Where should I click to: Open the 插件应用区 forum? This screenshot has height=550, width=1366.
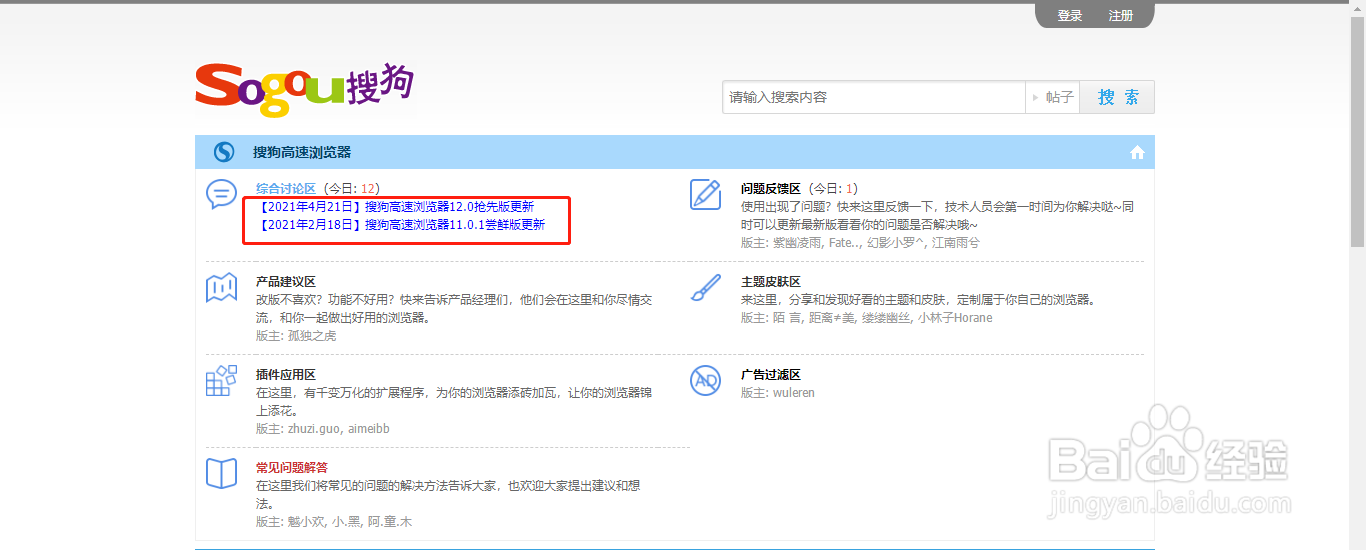click(x=286, y=375)
